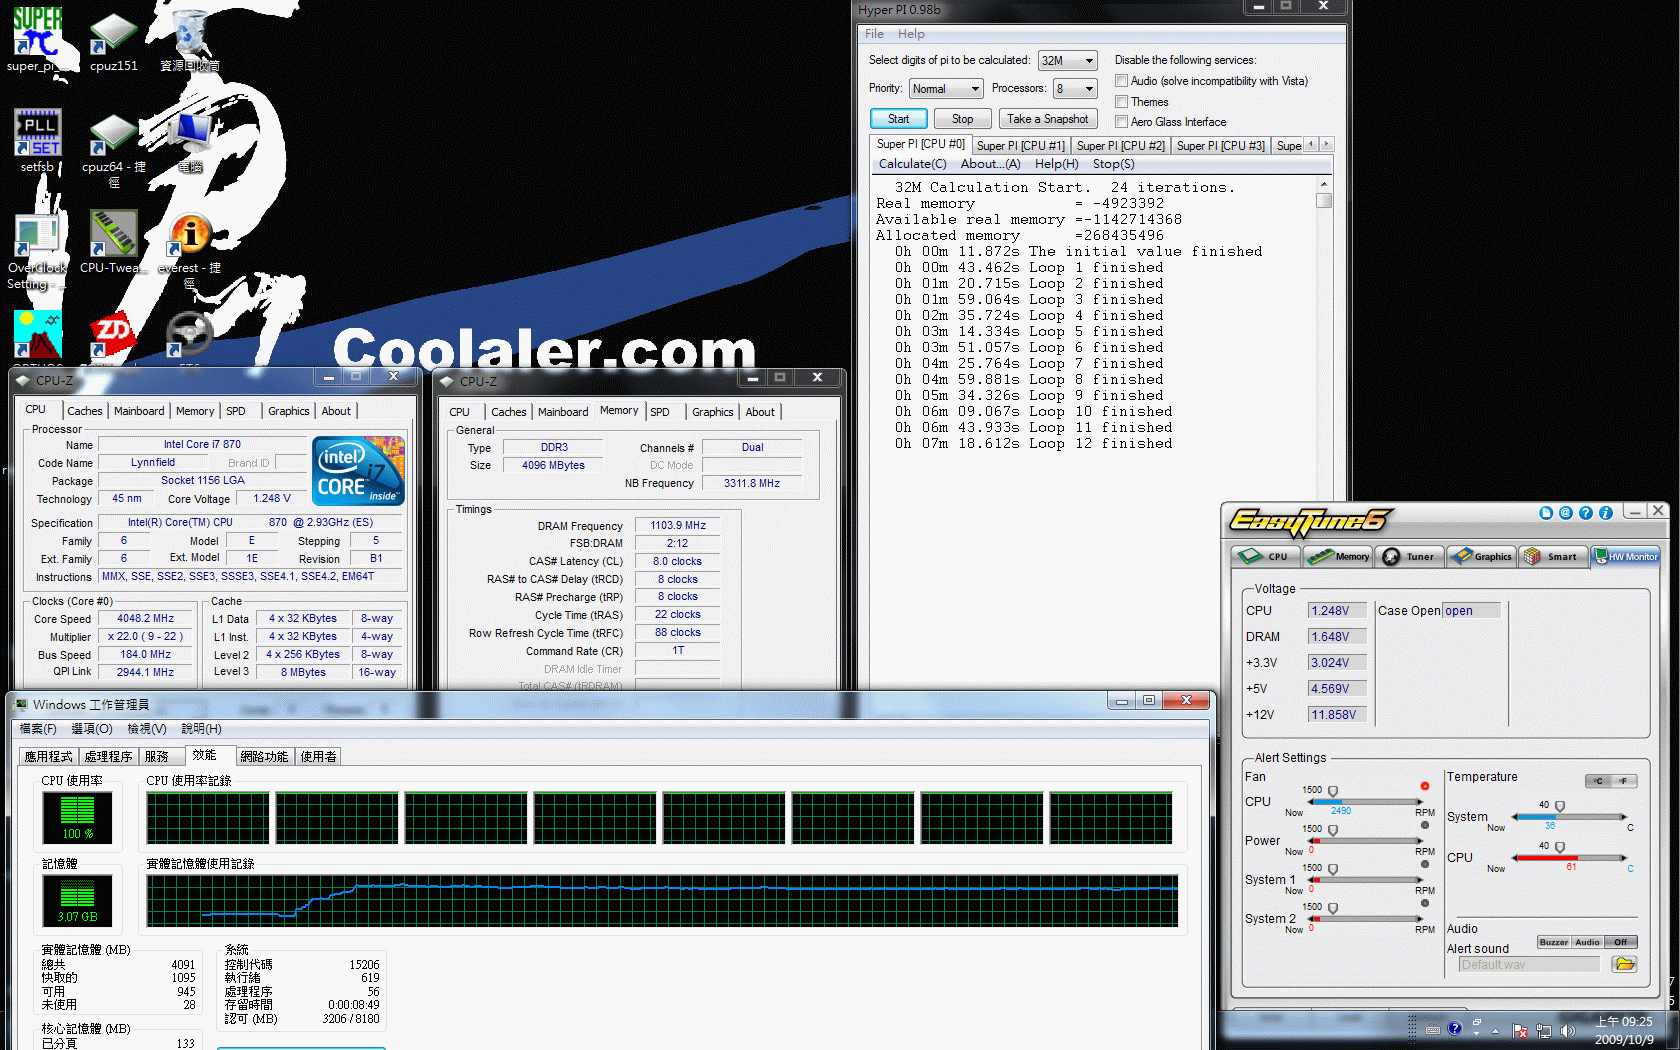Image resolution: width=1680 pixels, height=1050 pixels.
Task: Open Hyper PI Help menu
Action: [x=911, y=34]
